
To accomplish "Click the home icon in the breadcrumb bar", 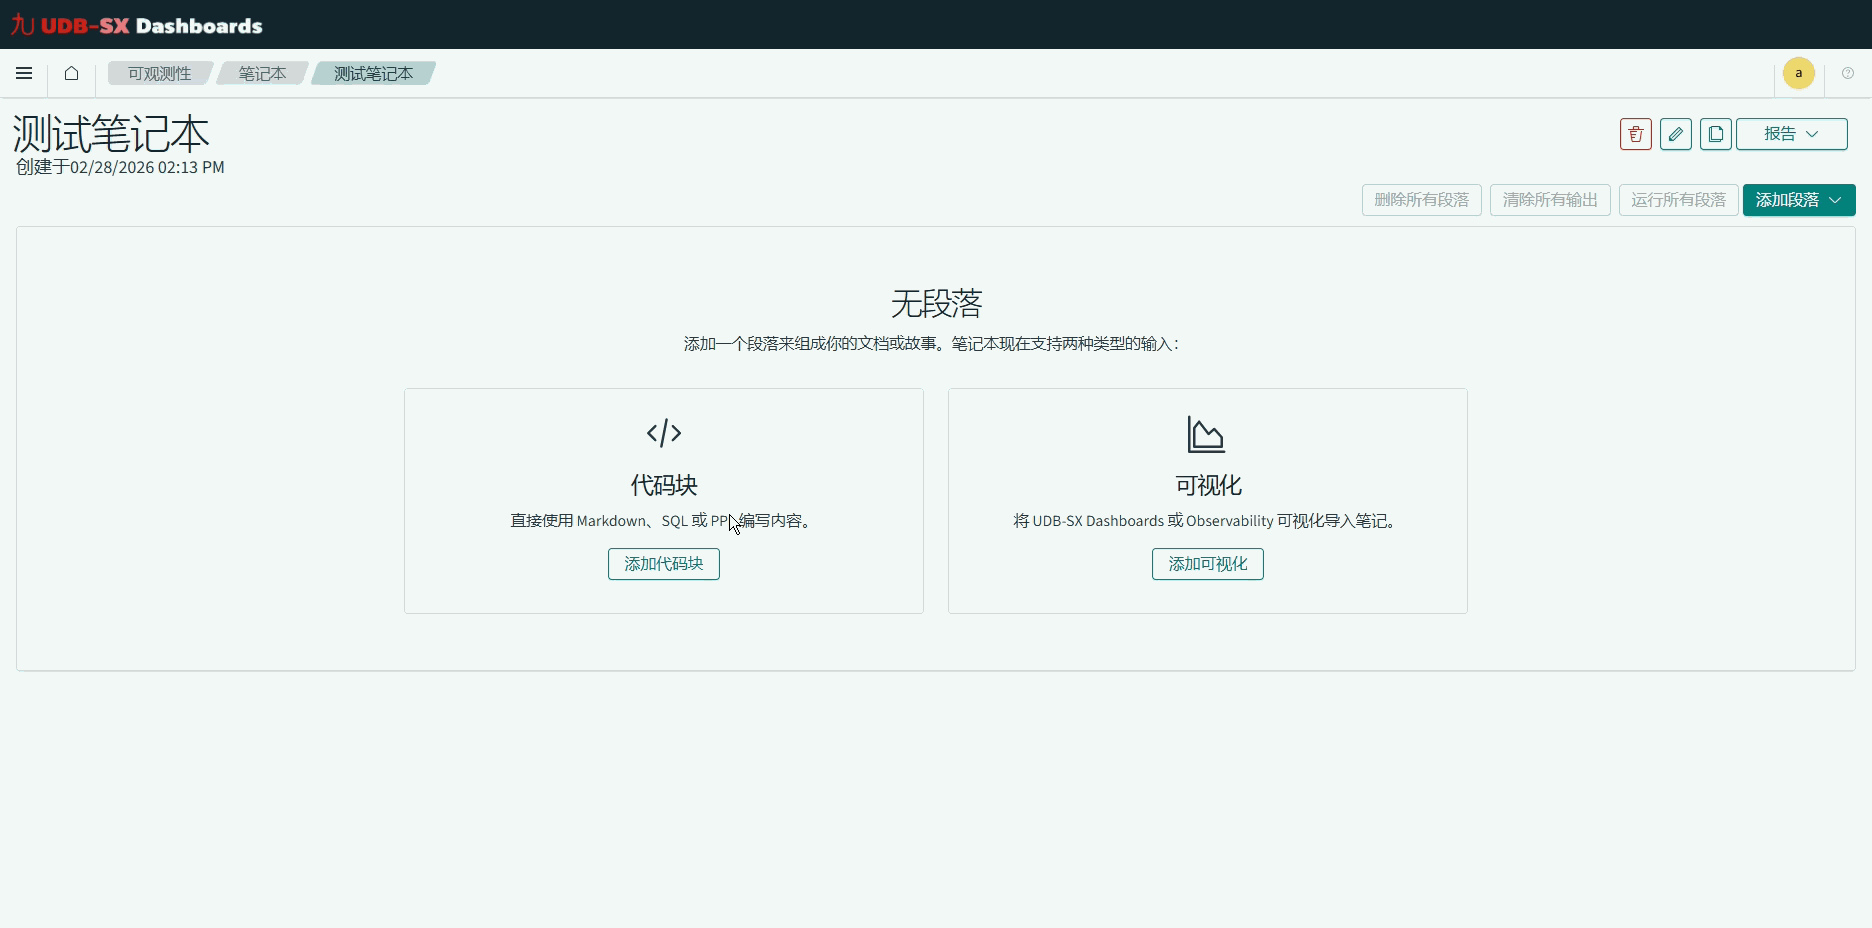I will tap(70, 73).
